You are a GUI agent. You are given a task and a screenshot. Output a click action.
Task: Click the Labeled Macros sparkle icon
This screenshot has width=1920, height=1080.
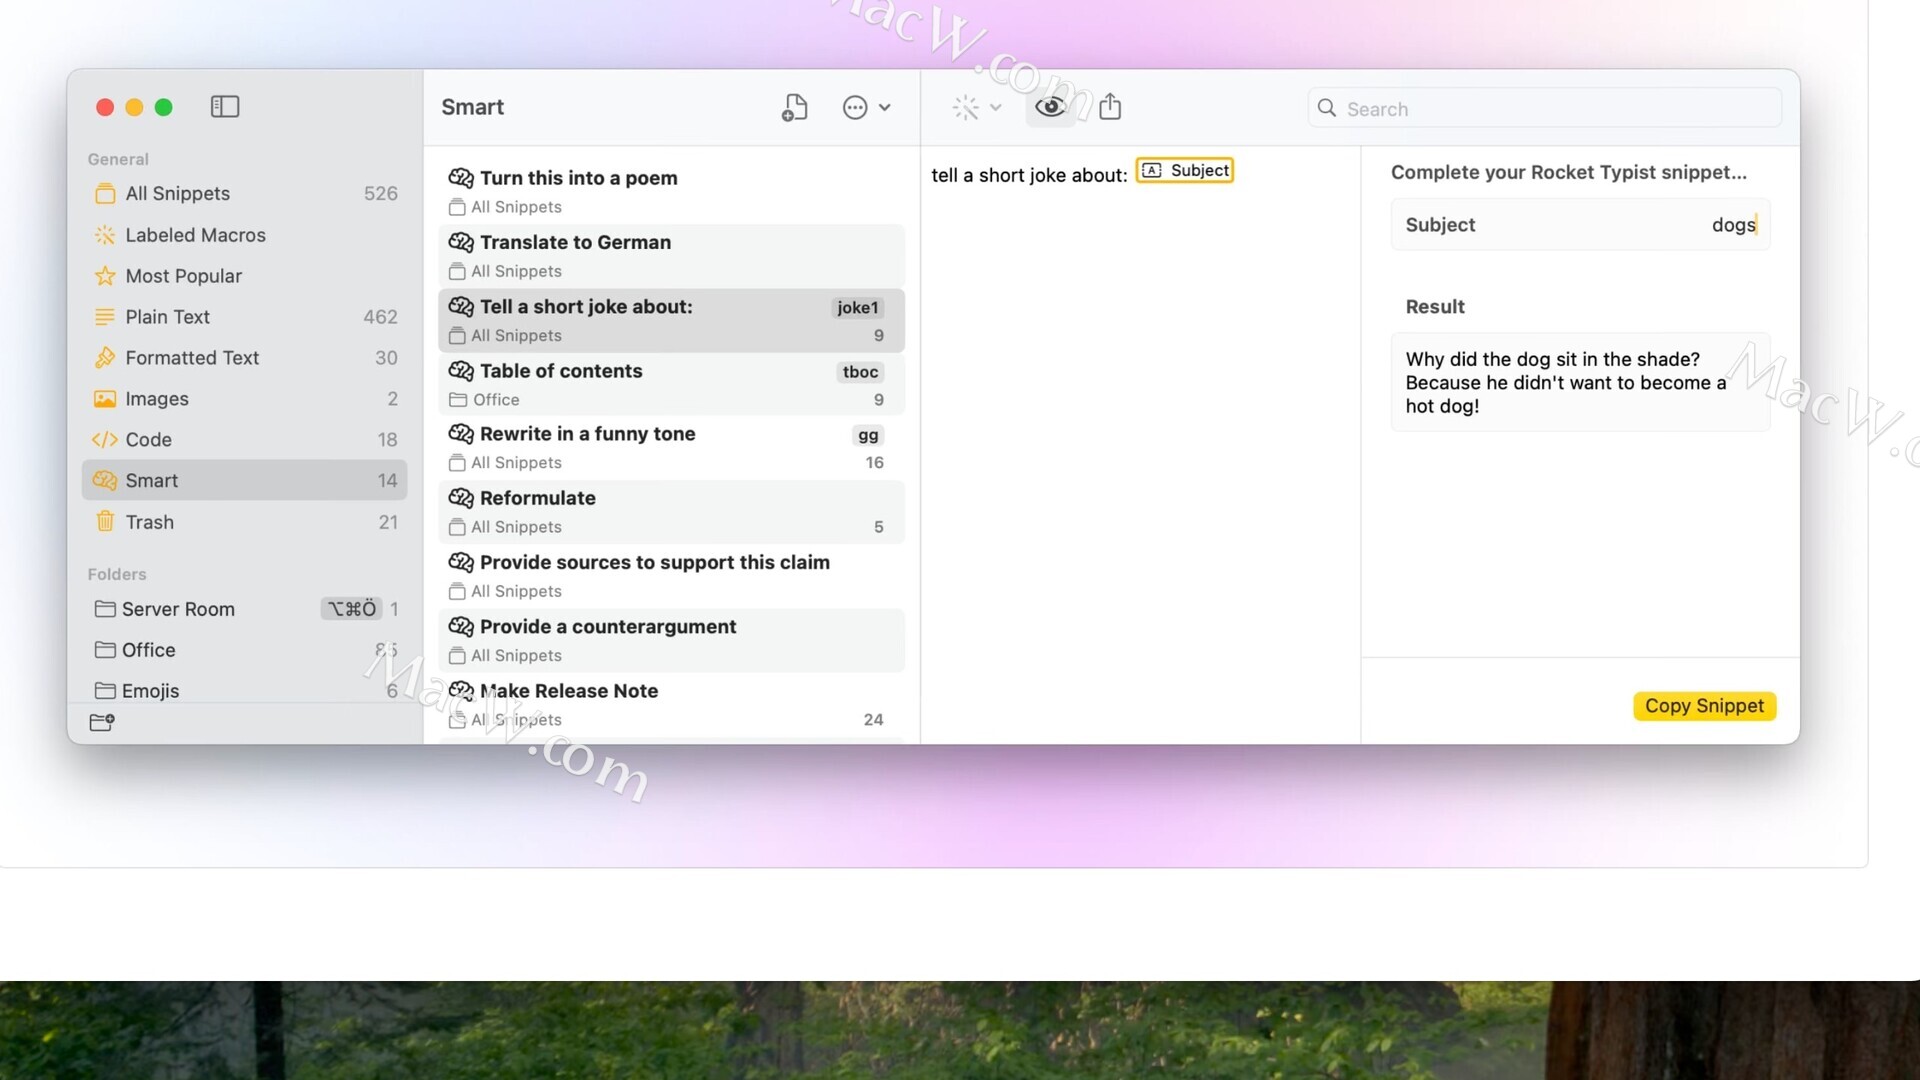(x=105, y=235)
